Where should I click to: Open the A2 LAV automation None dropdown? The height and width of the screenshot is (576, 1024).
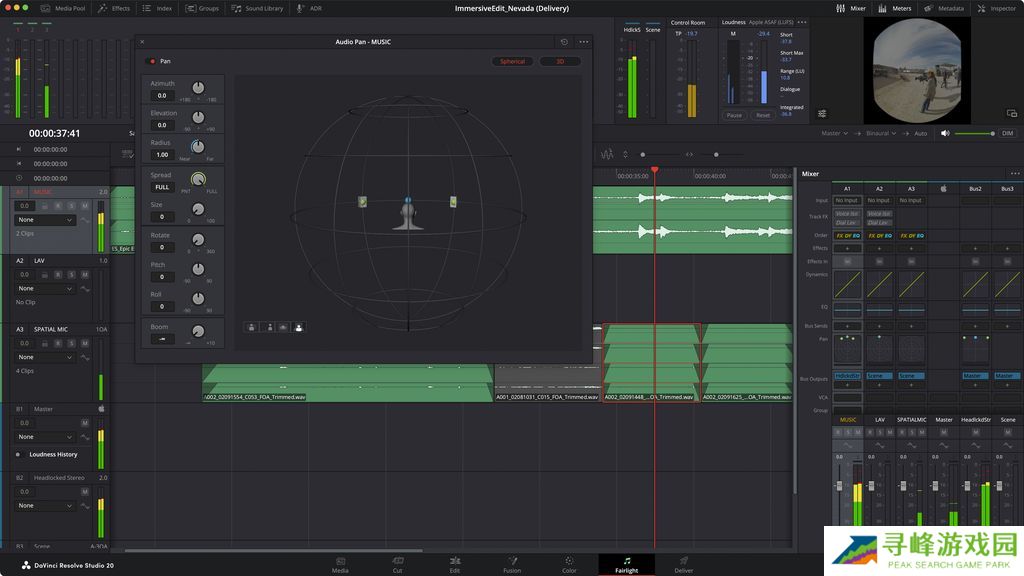pos(45,288)
